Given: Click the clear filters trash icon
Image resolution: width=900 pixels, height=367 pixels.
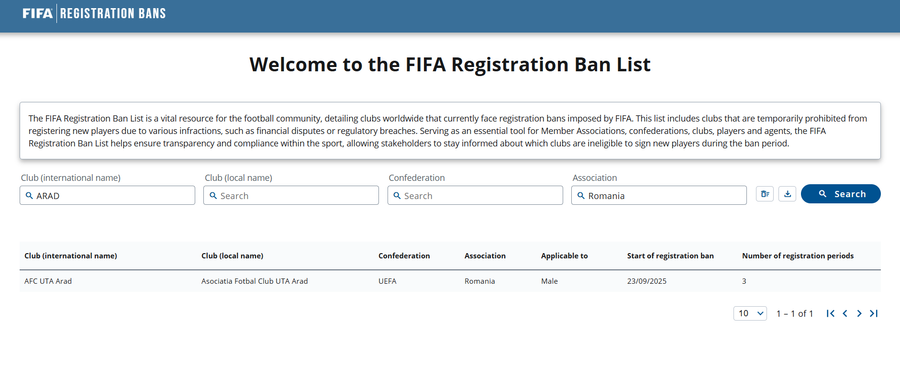Looking at the screenshot, I should pyautogui.click(x=765, y=194).
